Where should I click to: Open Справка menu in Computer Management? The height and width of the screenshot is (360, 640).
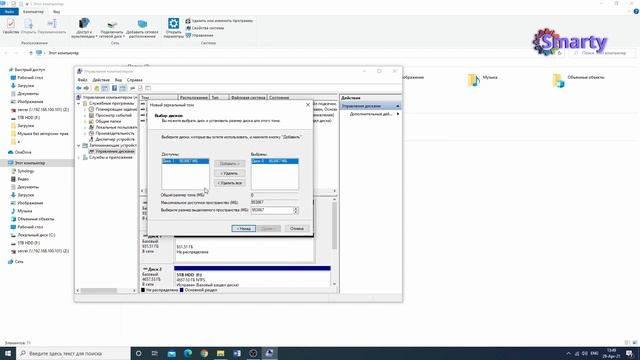click(x=135, y=80)
